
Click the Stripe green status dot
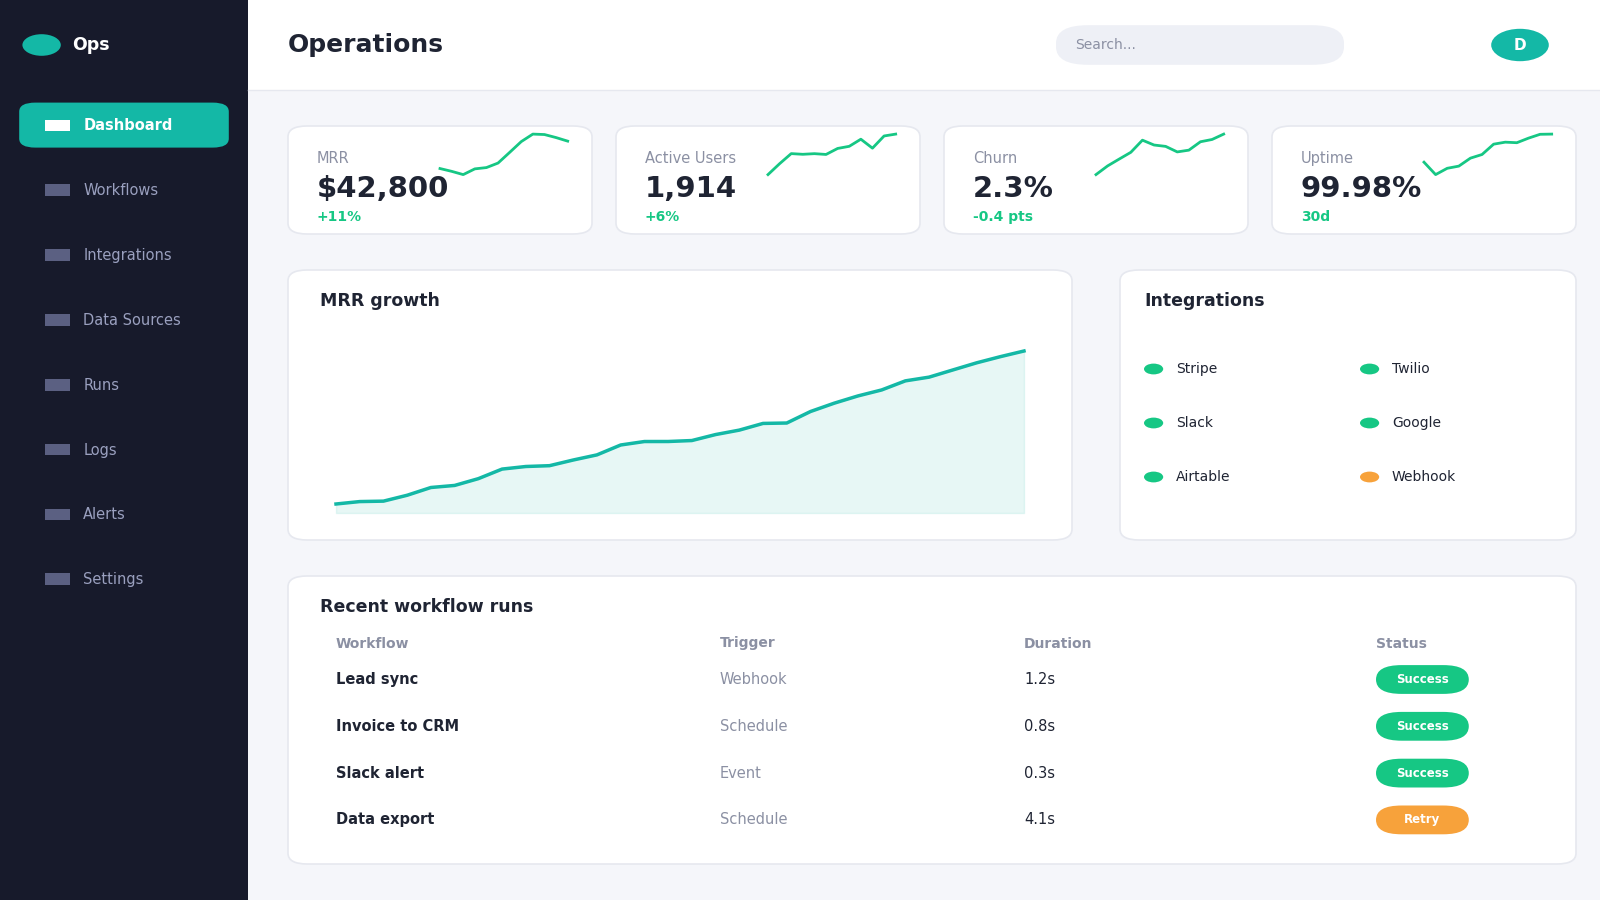pos(1153,369)
